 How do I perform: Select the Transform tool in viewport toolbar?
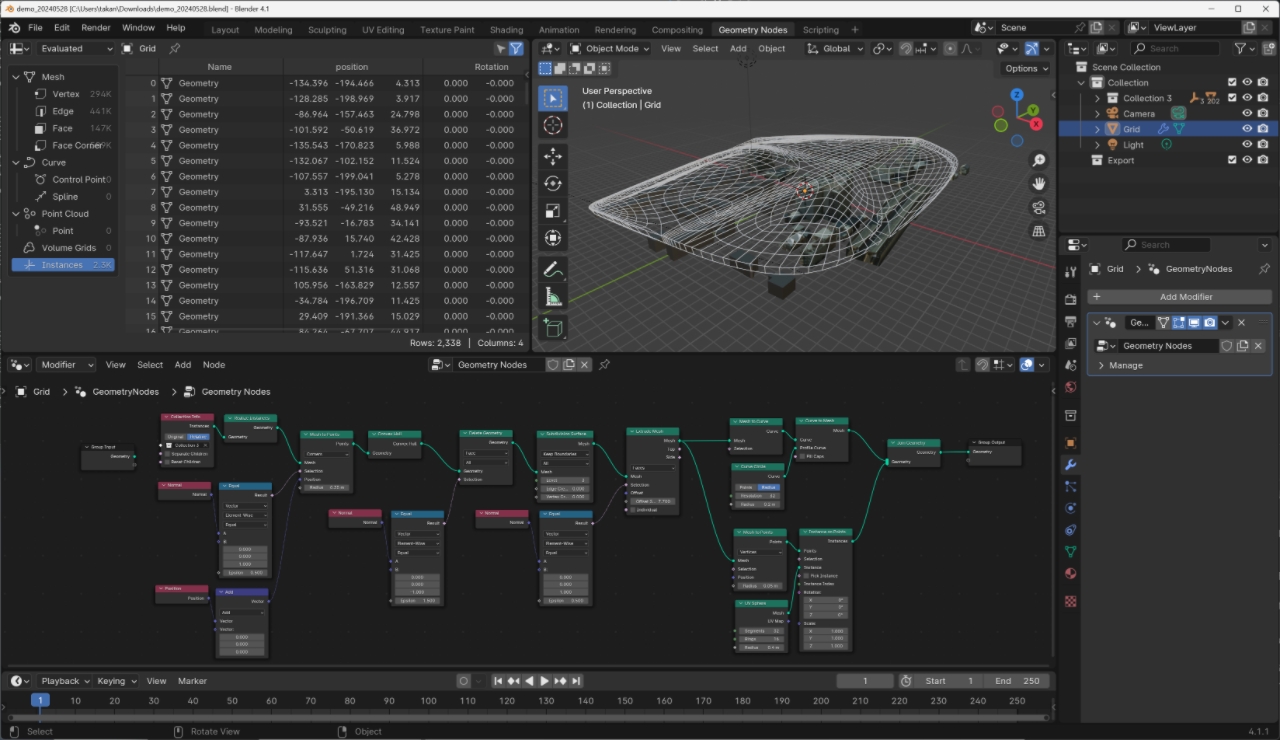[x=553, y=238]
